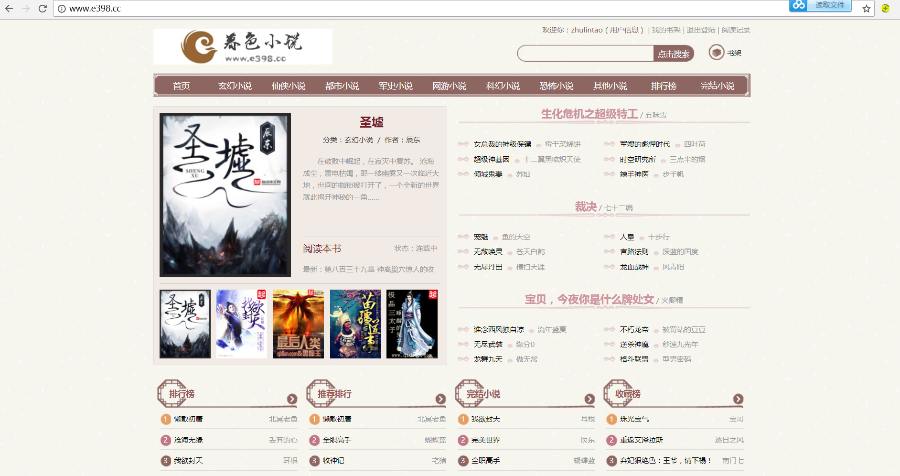Viewport: 900px width, 476px height.
Task: Reload the page with the refresh icon
Action: click(x=42, y=9)
